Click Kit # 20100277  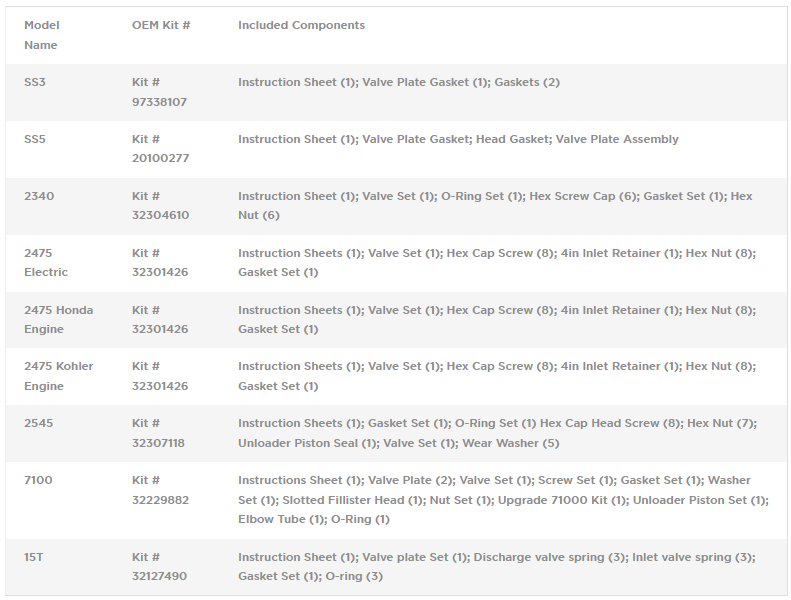coord(160,149)
